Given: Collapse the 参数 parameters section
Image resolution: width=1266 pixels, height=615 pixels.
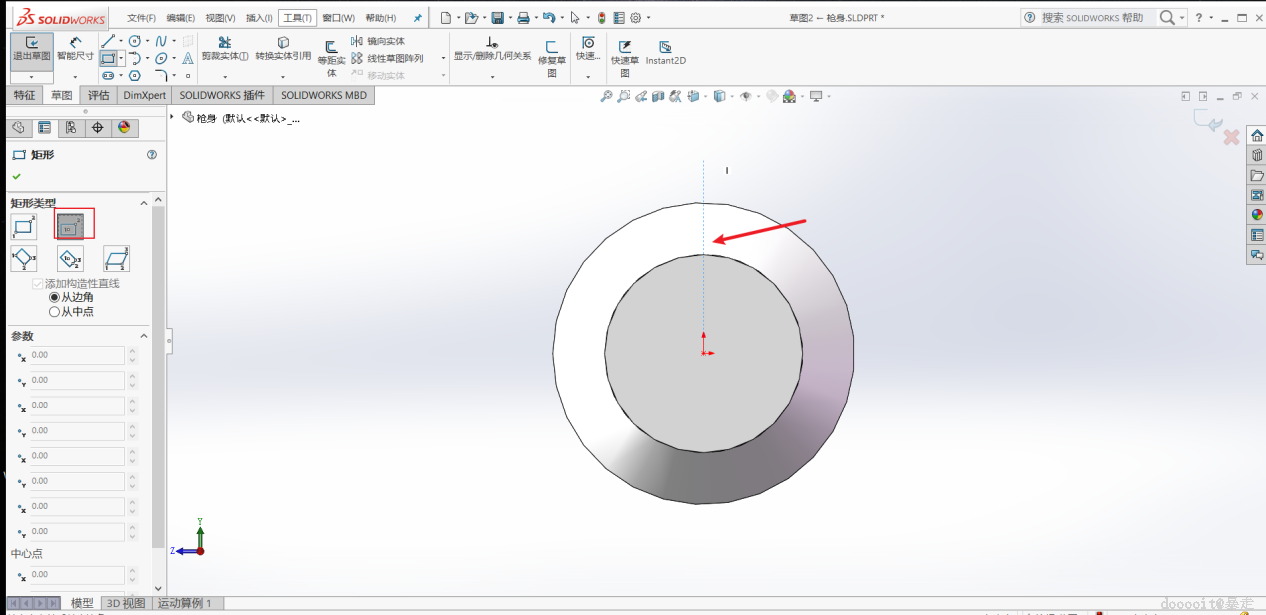Looking at the screenshot, I should (143, 336).
